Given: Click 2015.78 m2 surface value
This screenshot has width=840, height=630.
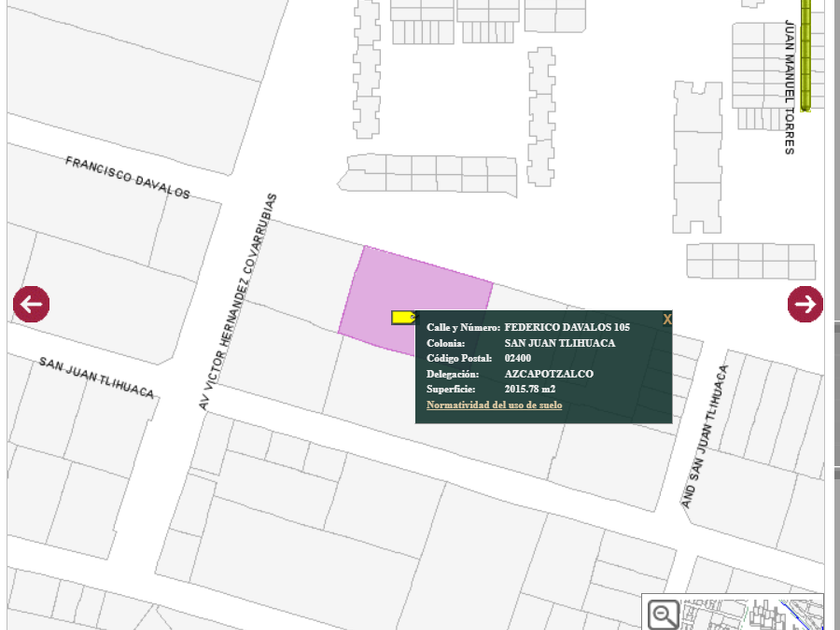Looking at the screenshot, I should click(x=529, y=389).
